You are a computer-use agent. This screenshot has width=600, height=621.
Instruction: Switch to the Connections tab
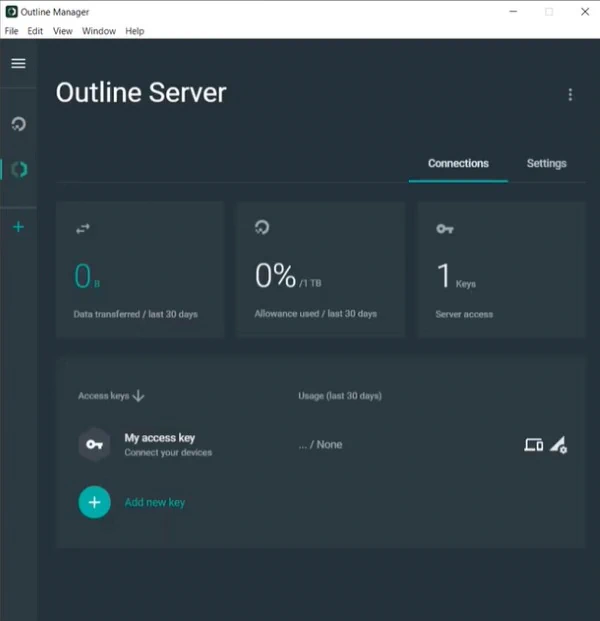click(x=458, y=164)
